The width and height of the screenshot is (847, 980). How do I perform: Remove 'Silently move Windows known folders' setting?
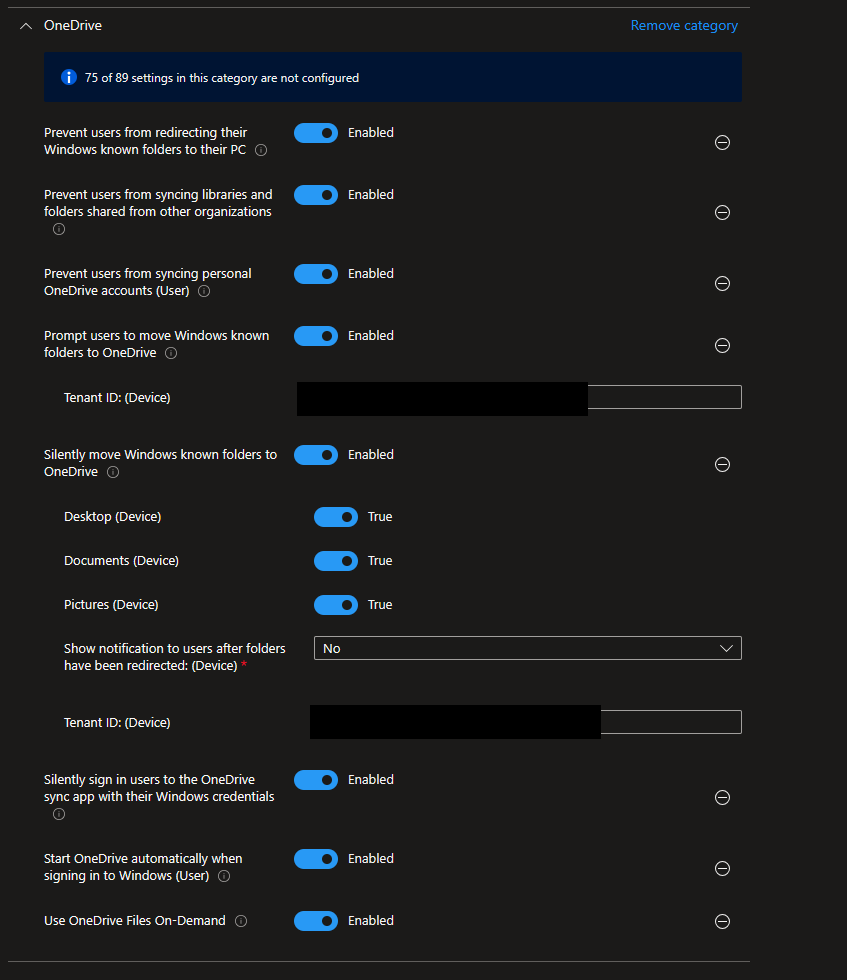click(722, 464)
